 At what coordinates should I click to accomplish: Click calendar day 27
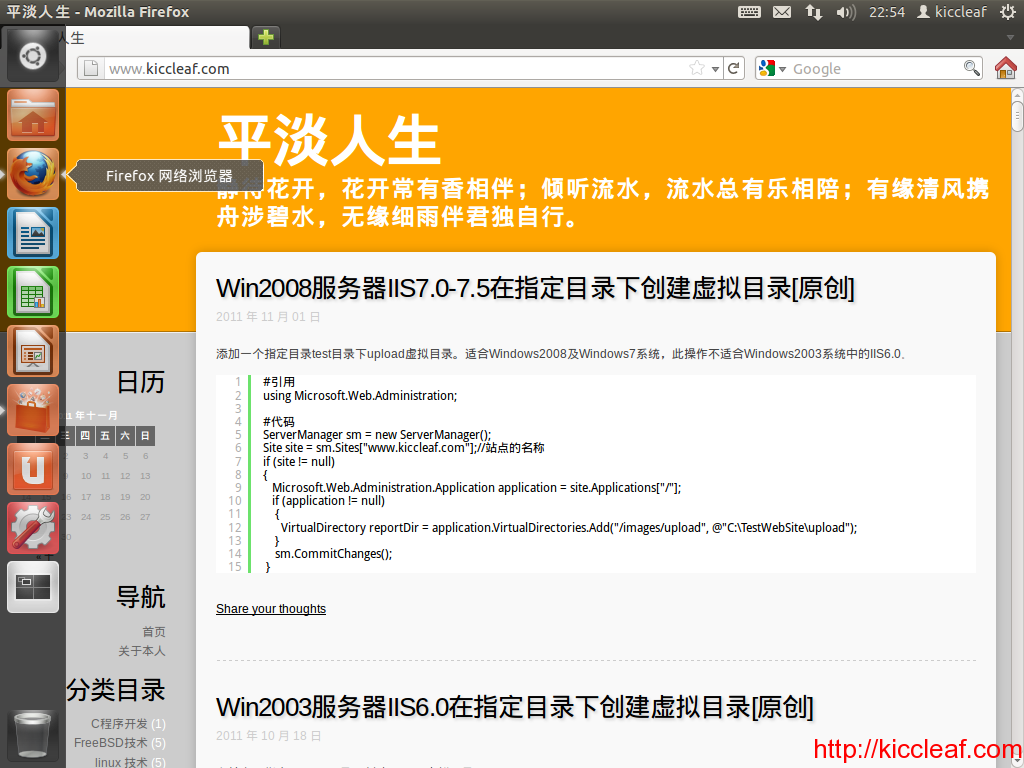click(145, 517)
